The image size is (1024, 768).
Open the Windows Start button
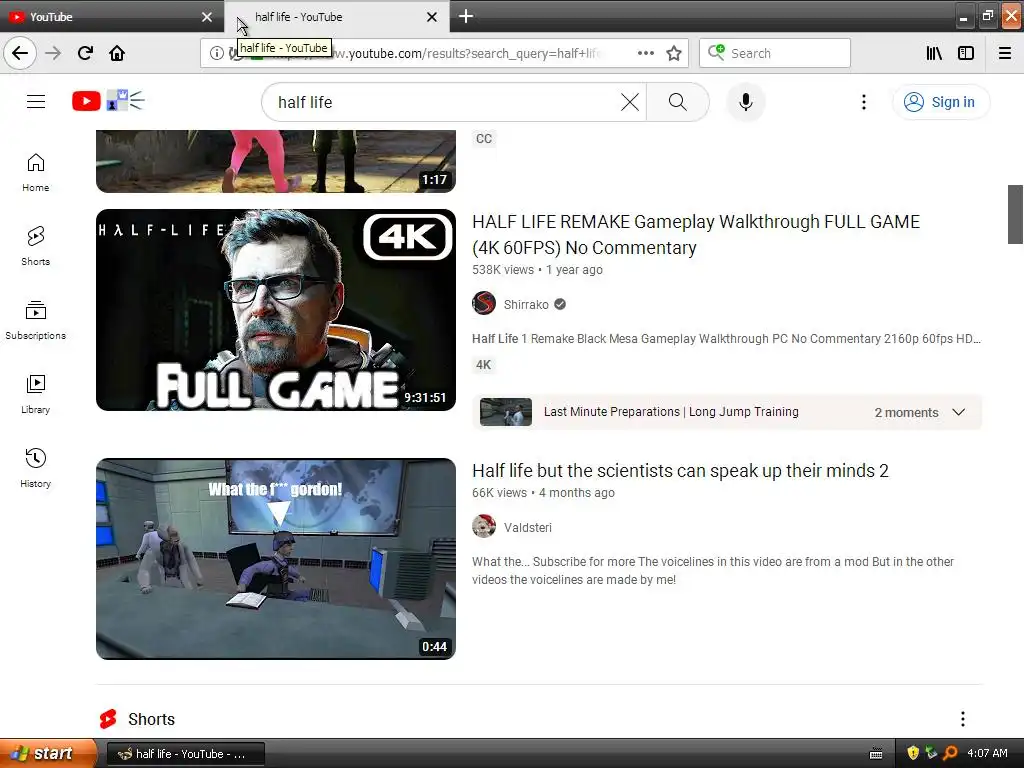point(48,754)
